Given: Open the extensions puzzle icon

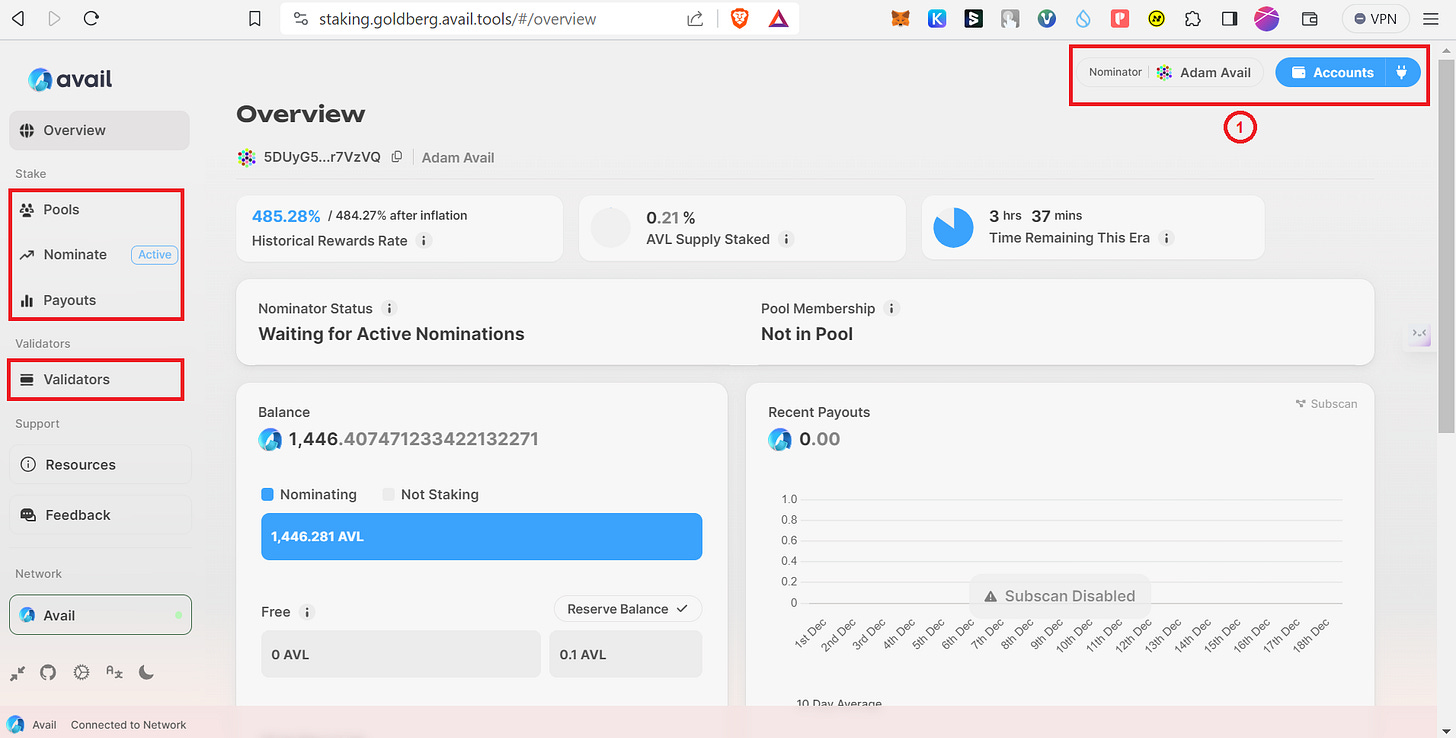Looking at the screenshot, I should pyautogui.click(x=1192, y=18).
